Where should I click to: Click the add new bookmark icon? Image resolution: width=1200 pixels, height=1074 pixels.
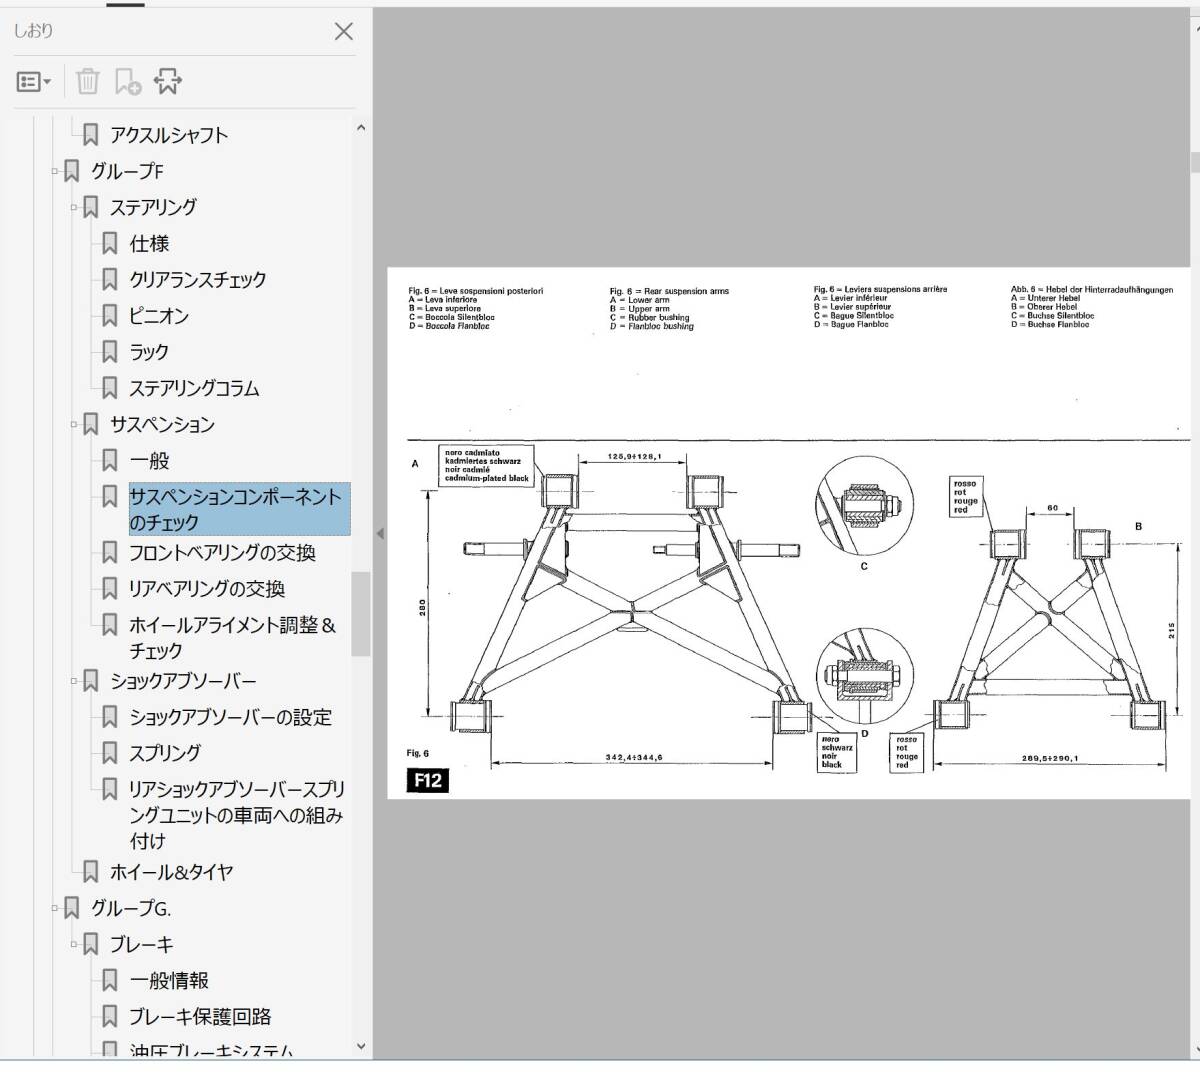coord(128,81)
